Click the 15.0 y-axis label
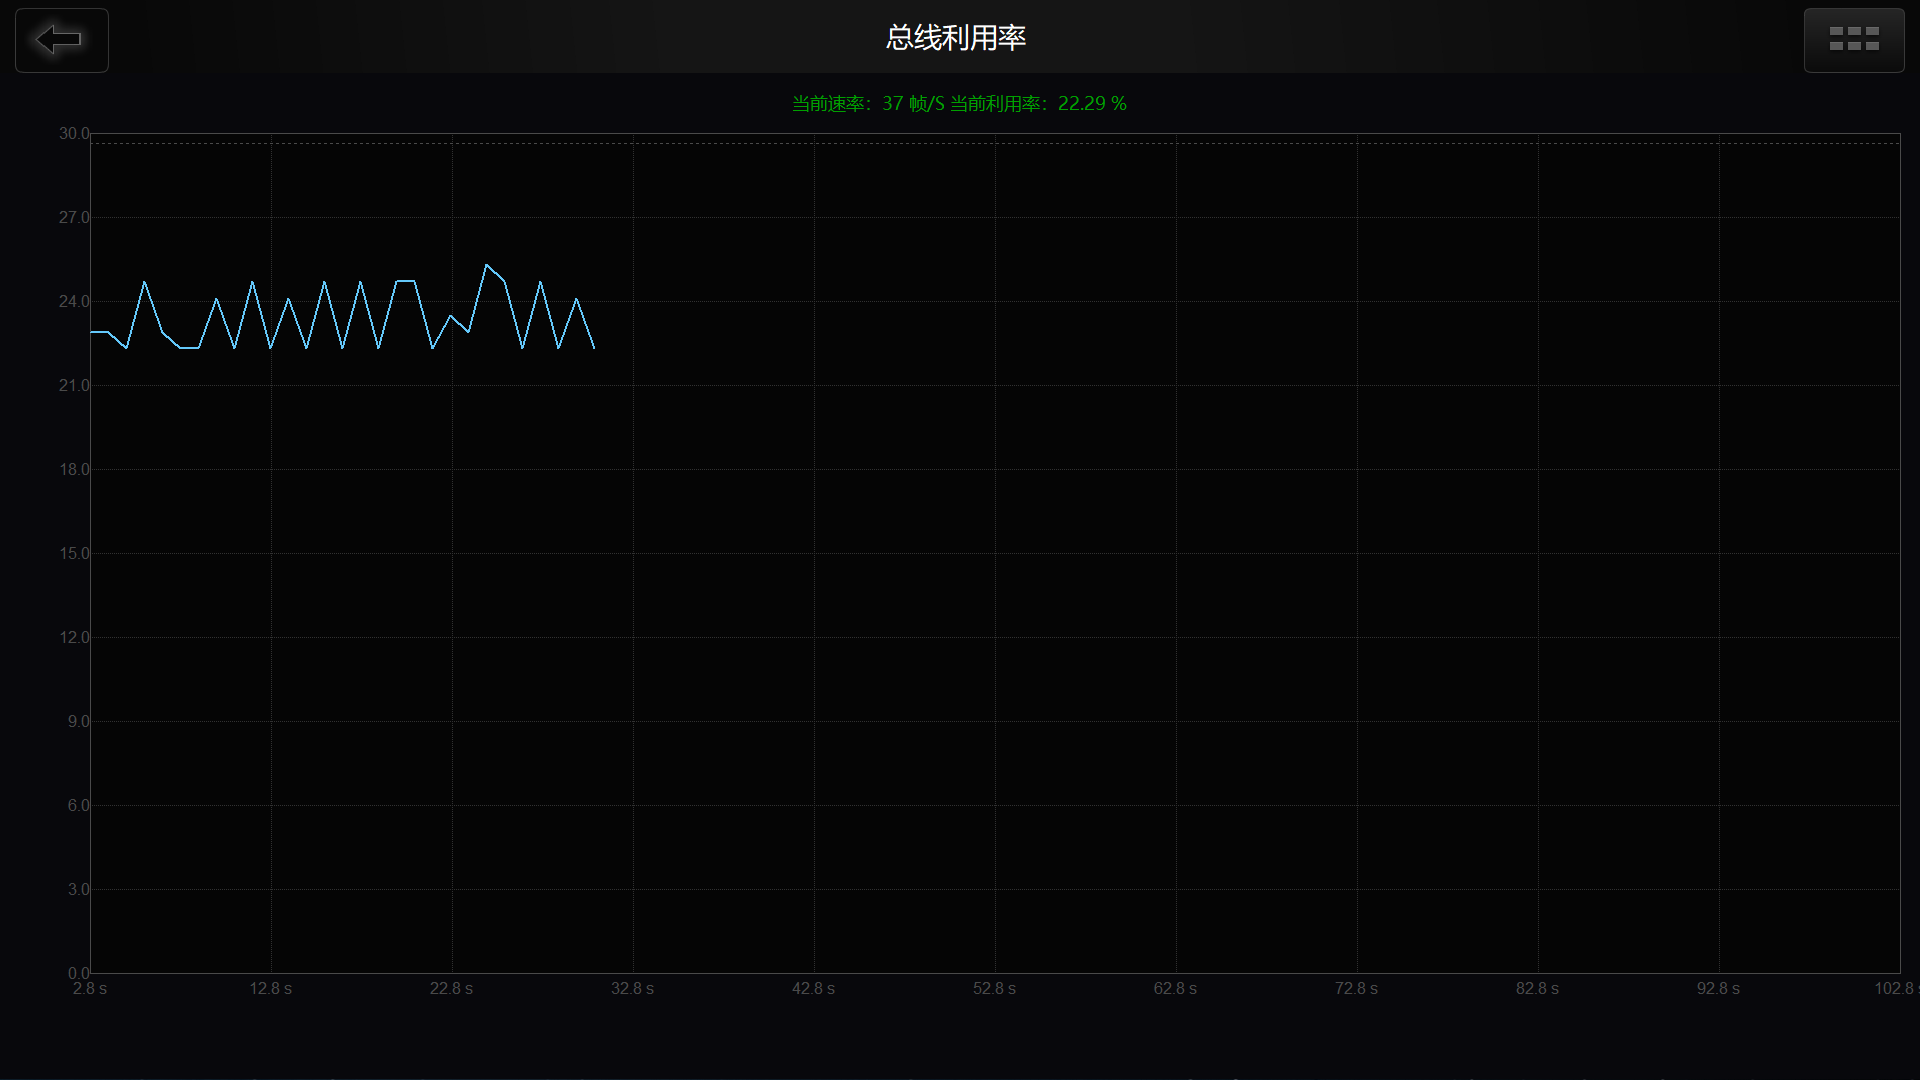The height and width of the screenshot is (1080, 1920). 74,553
